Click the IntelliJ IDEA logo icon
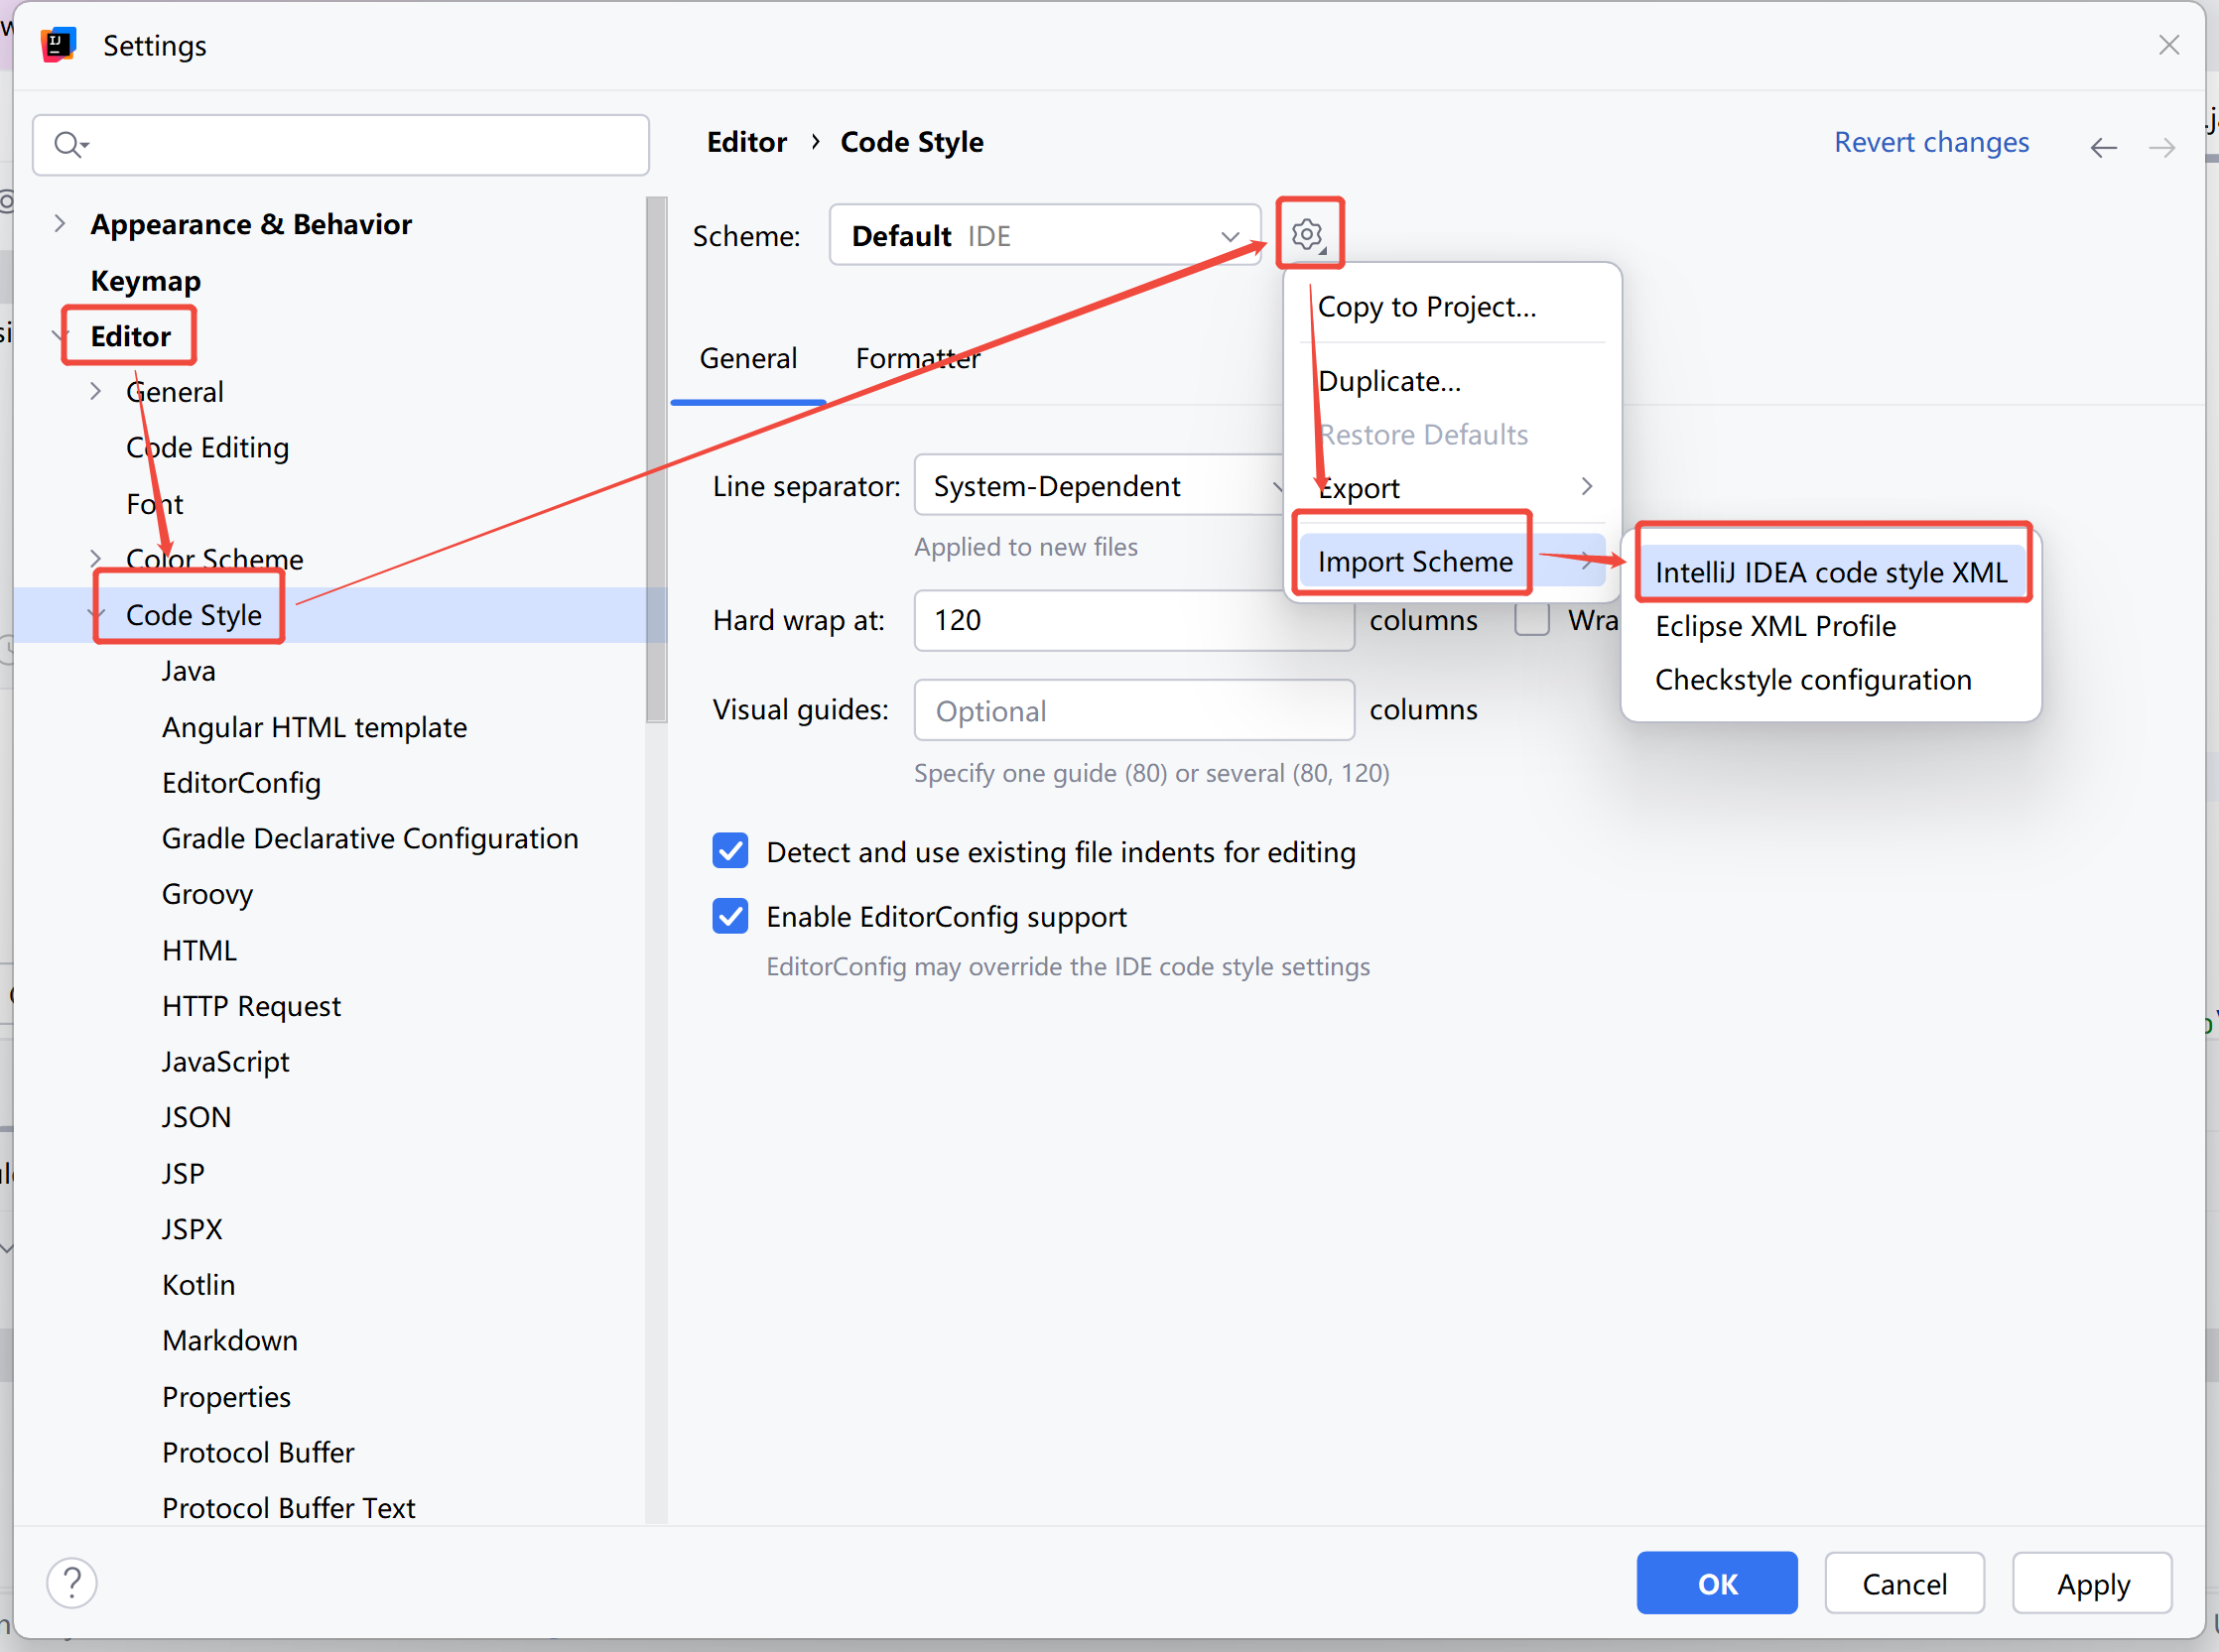Viewport: 2219px width, 1652px height. tap(58, 45)
